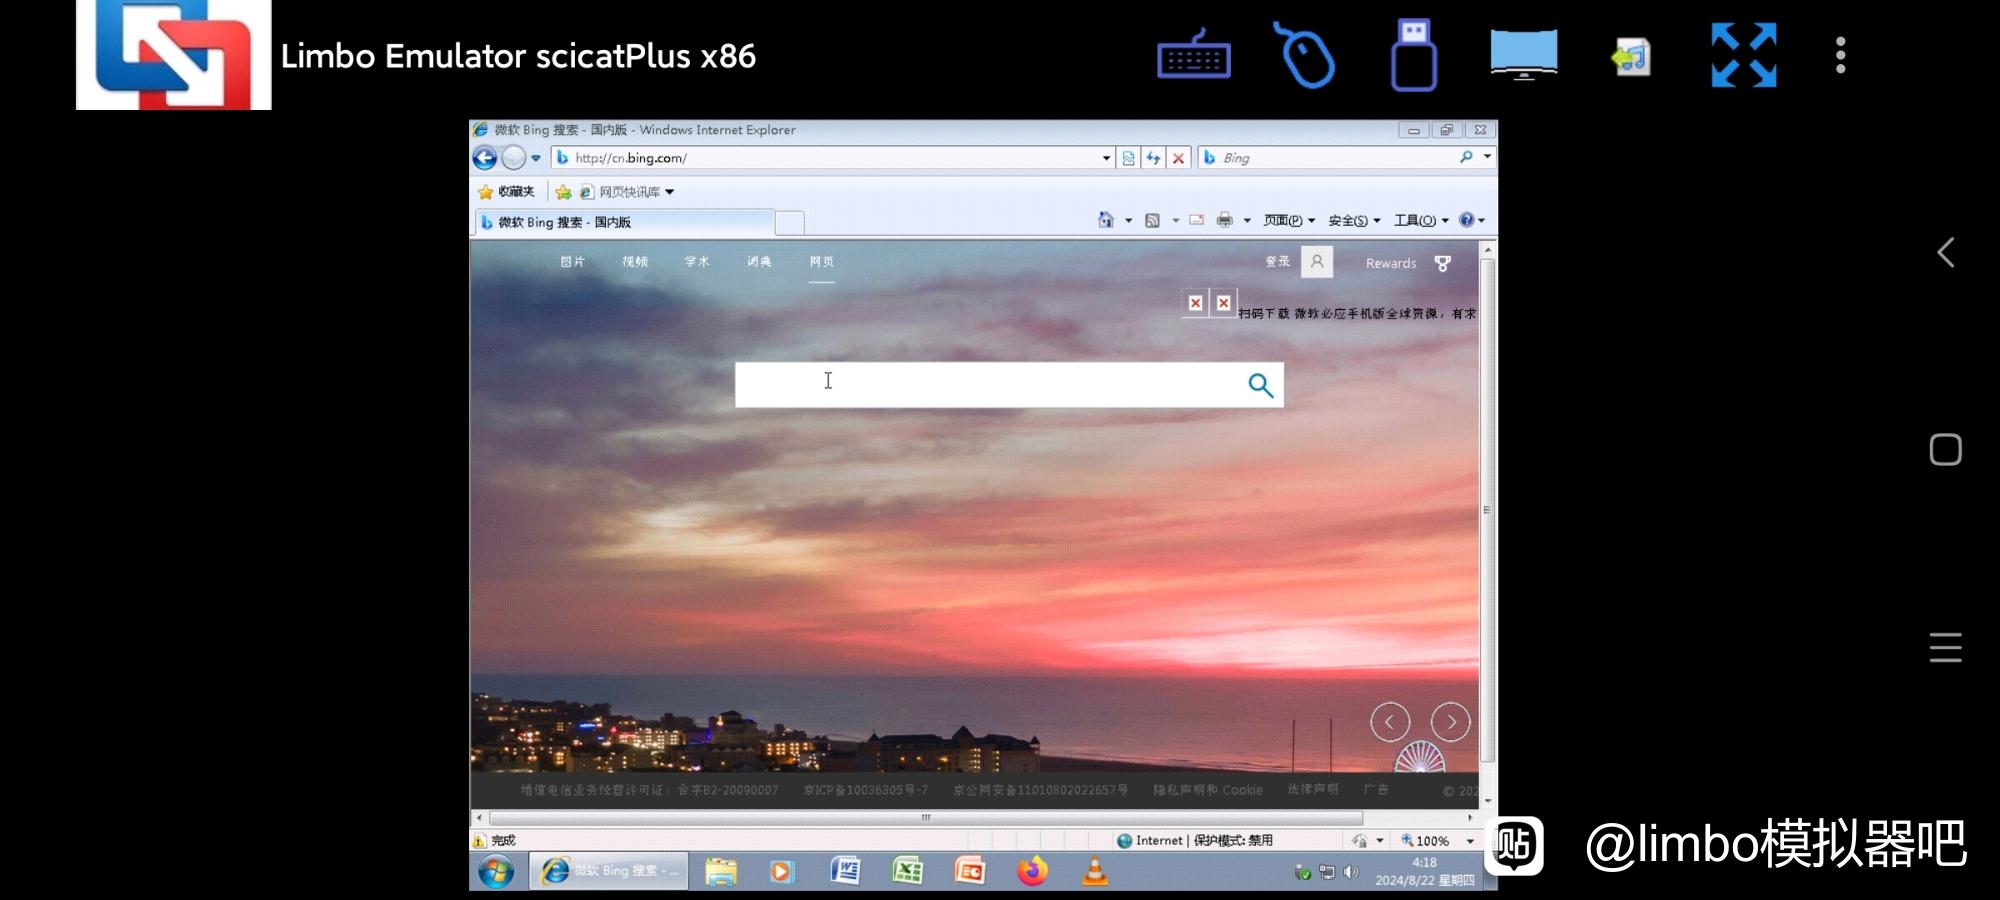This screenshot has height=900, width=2000.
Task: Launch Microsoft Excel from taskbar
Action: tap(907, 872)
